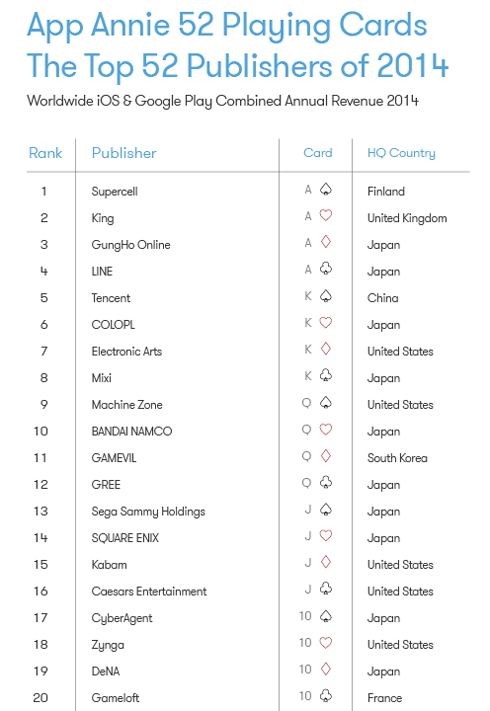This screenshot has height=711, width=490.
Task: Click the heart icon beside King
Action: click(x=326, y=215)
